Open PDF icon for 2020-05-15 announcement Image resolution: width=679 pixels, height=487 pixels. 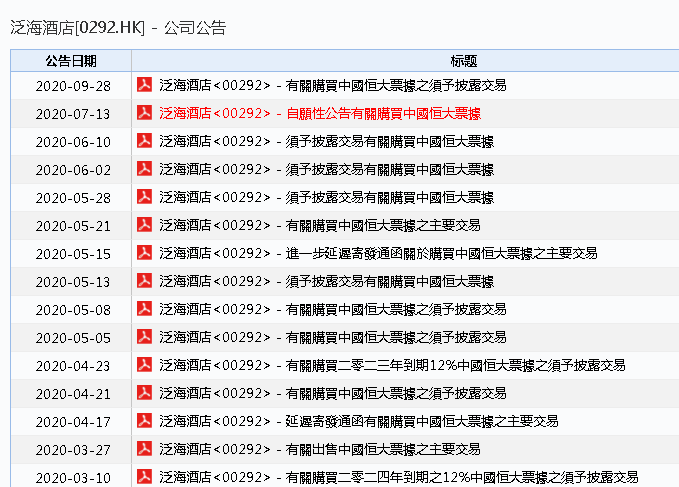click(144, 252)
